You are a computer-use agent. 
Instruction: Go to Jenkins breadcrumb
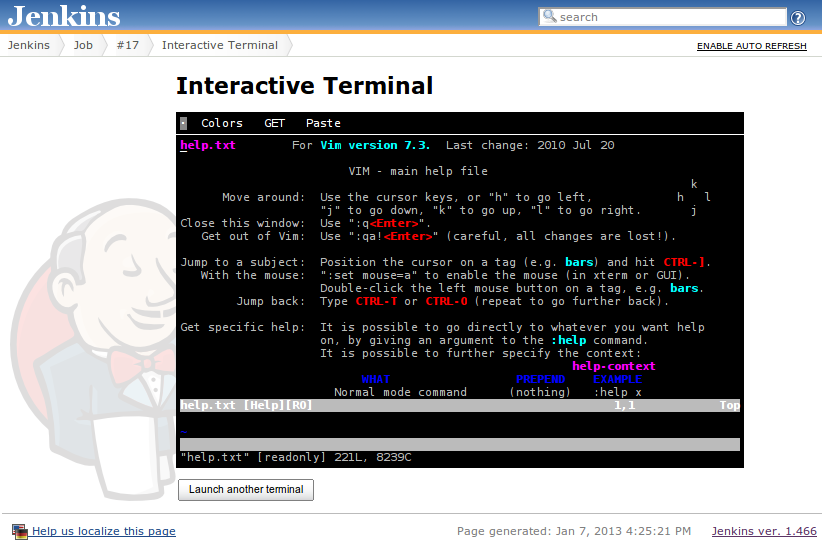29,45
